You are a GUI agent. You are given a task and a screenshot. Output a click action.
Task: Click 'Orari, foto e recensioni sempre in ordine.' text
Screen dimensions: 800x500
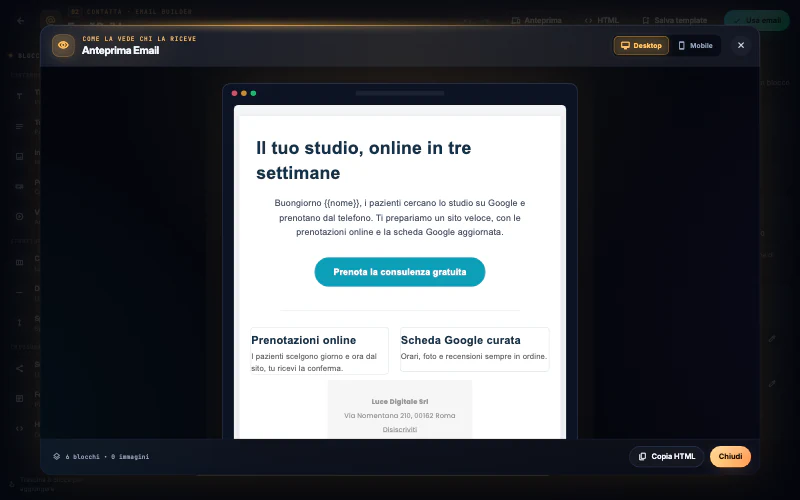[x=473, y=356]
